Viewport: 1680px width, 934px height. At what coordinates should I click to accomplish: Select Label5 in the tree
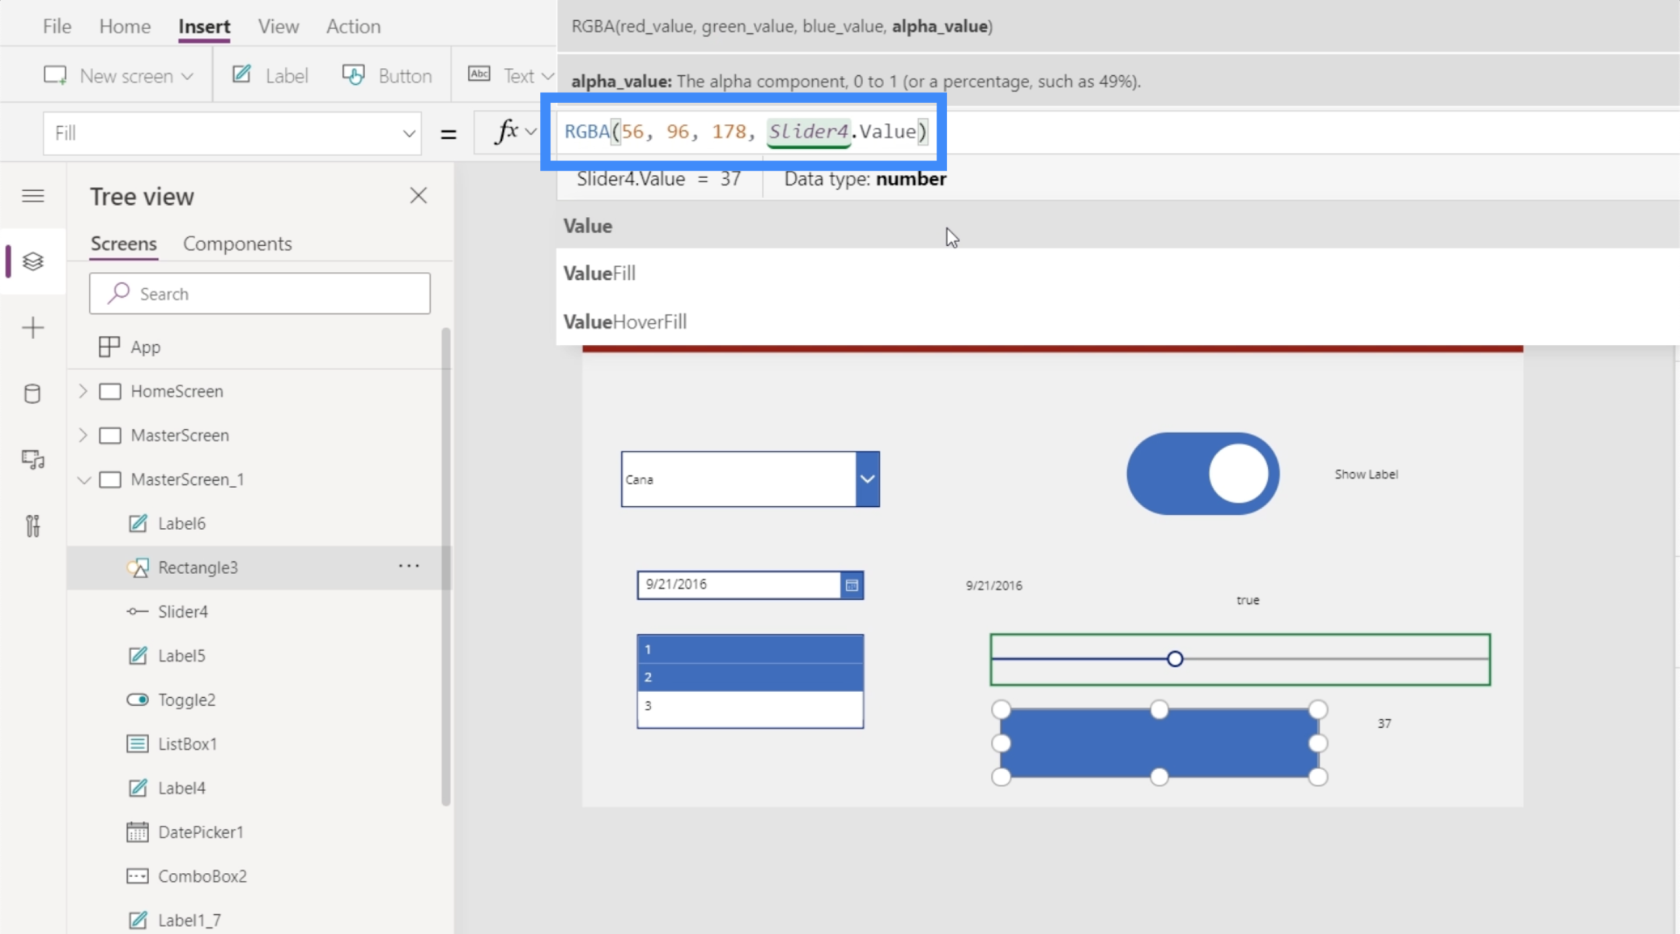coord(181,656)
